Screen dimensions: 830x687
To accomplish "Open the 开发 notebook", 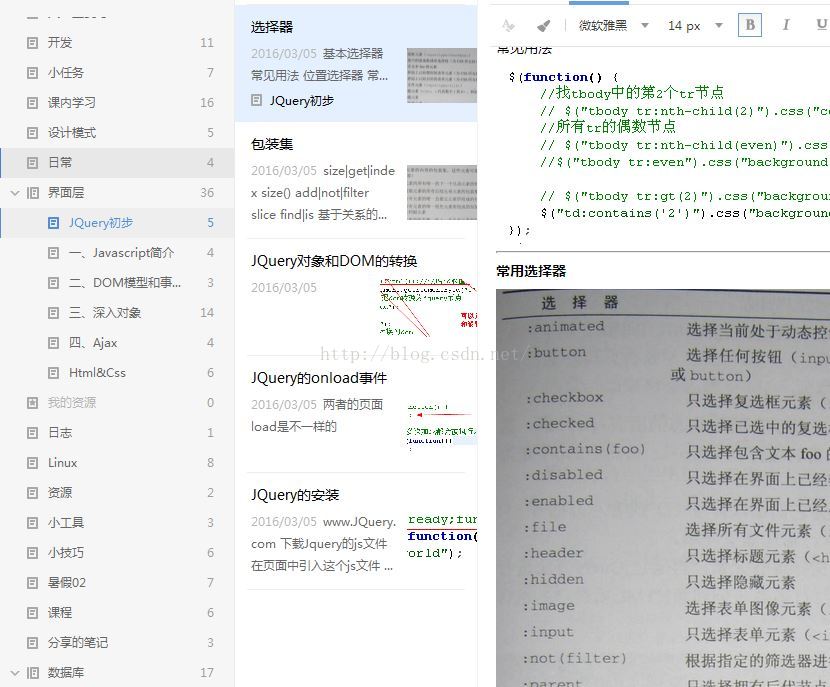I will (117, 43).
